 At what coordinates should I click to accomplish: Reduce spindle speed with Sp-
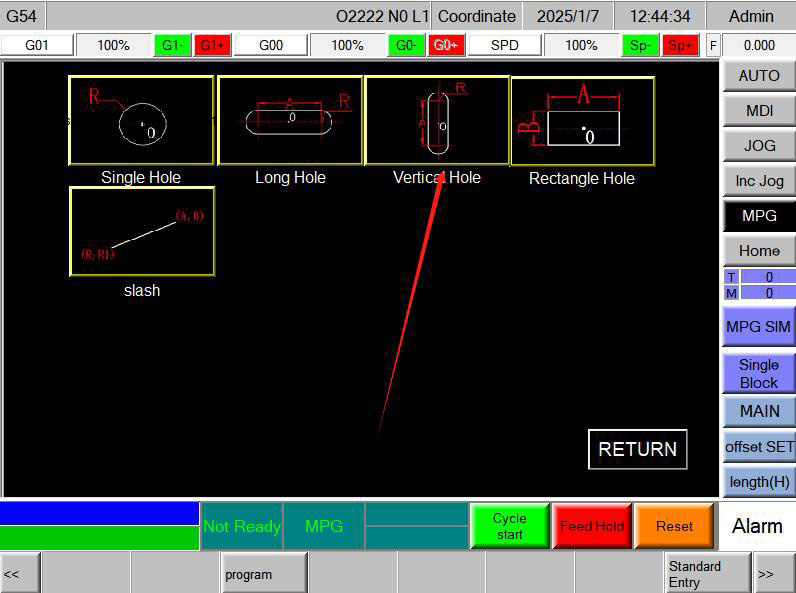tap(640, 45)
